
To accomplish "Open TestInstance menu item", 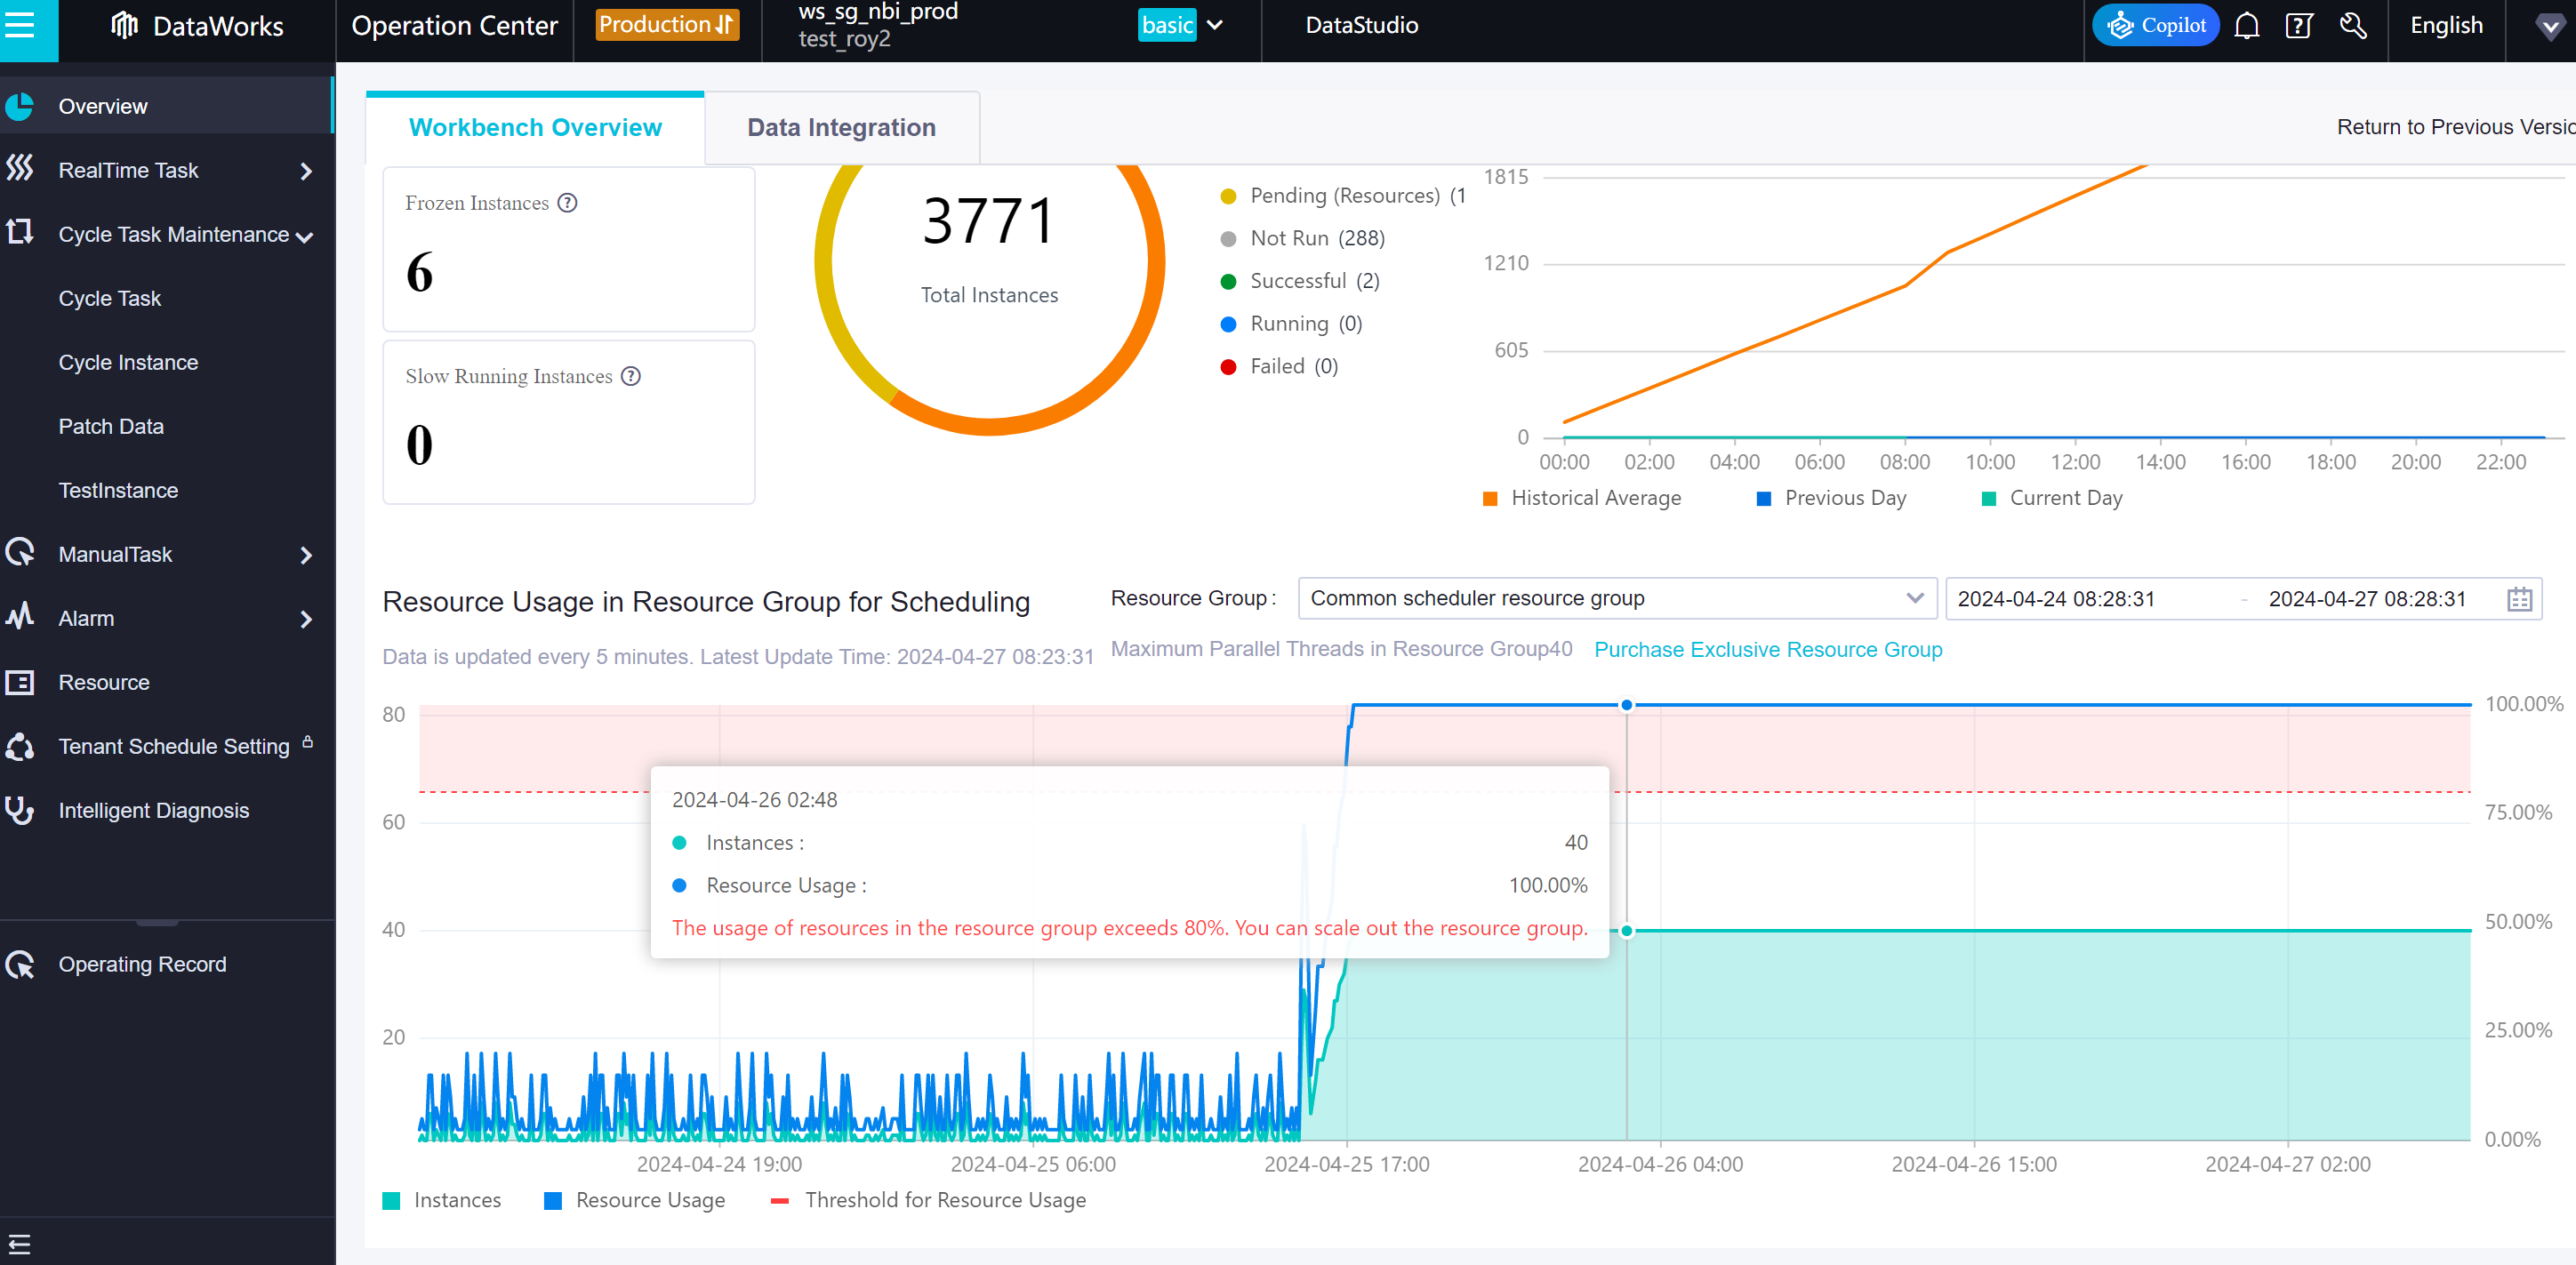I will pyautogui.click(x=118, y=490).
